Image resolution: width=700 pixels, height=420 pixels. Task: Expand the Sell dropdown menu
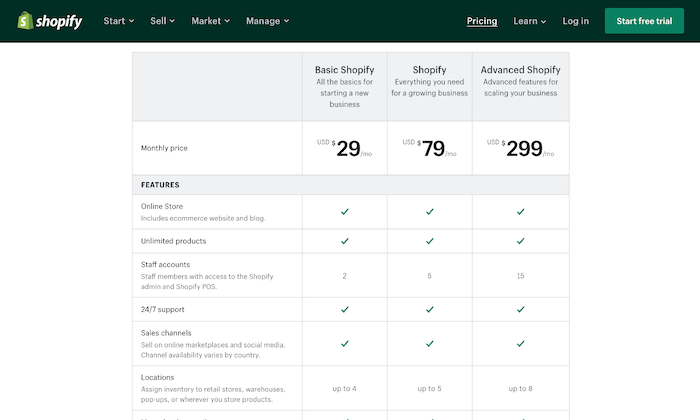[x=162, y=21]
